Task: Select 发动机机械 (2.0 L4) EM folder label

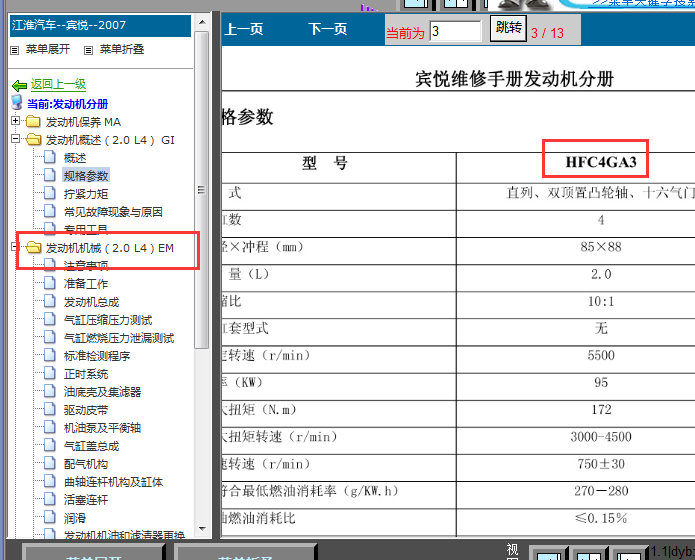Action: 109,248
